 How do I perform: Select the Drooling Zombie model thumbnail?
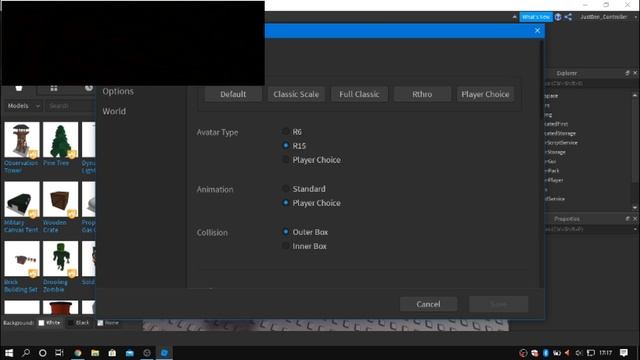[60, 259]
